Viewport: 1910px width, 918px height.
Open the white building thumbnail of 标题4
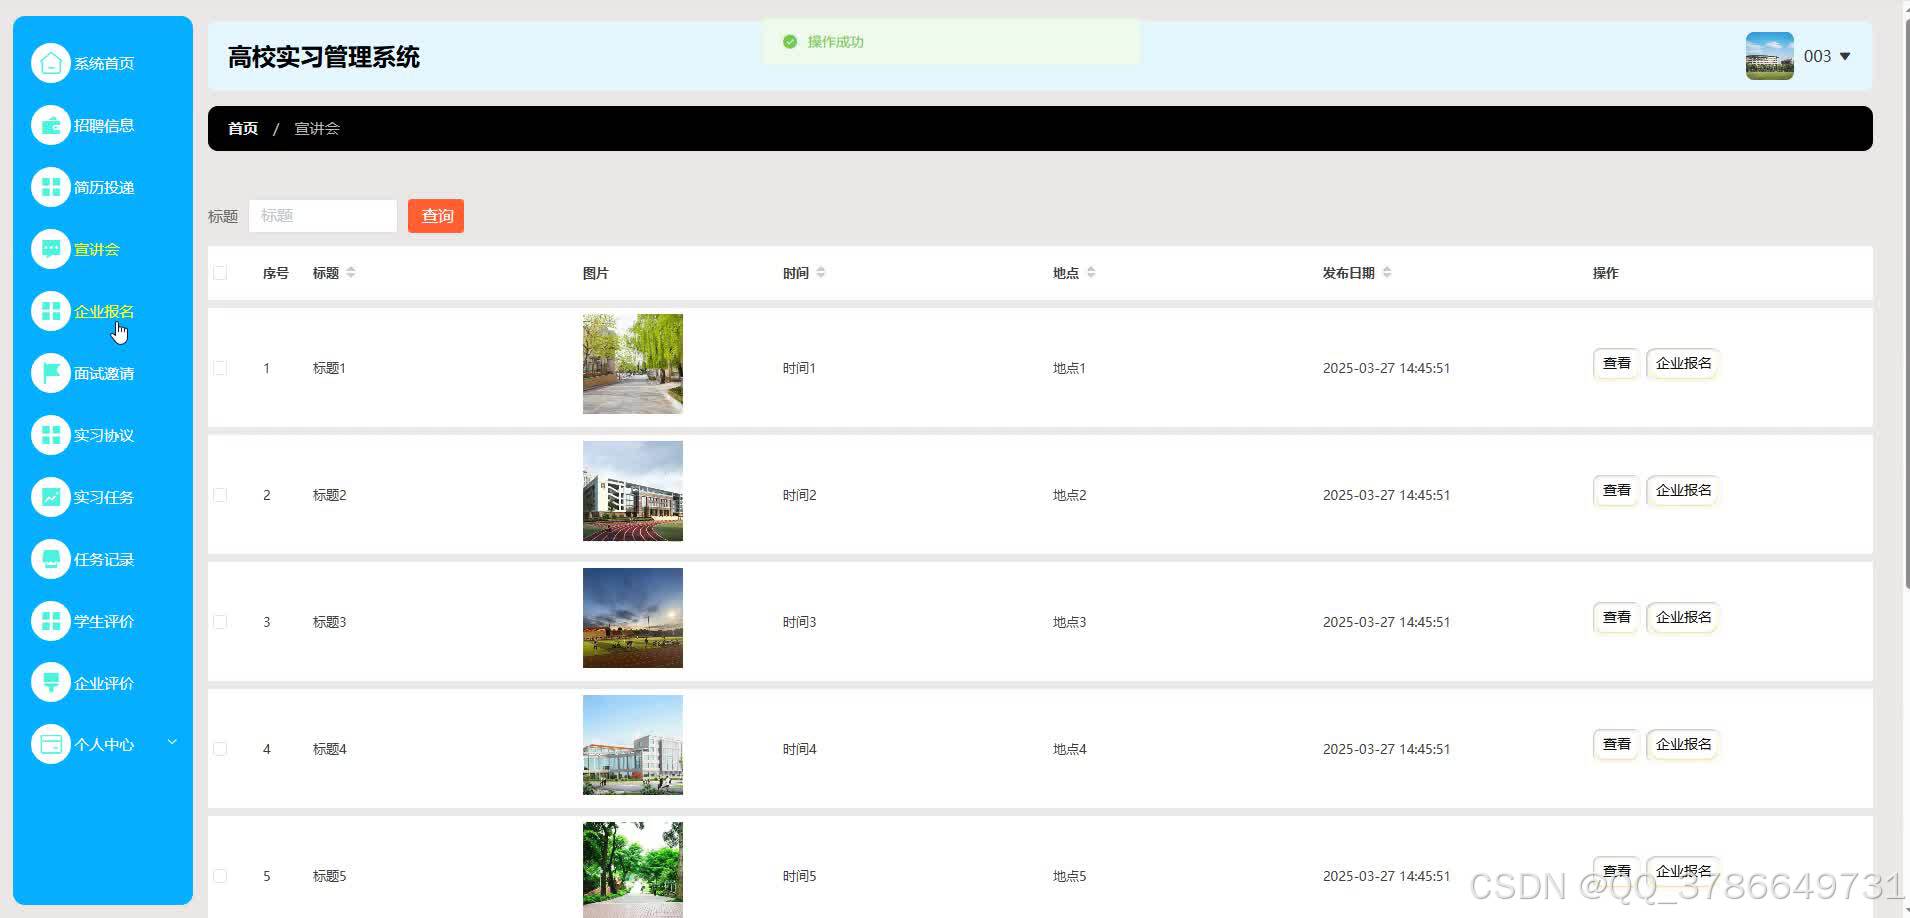633,745
